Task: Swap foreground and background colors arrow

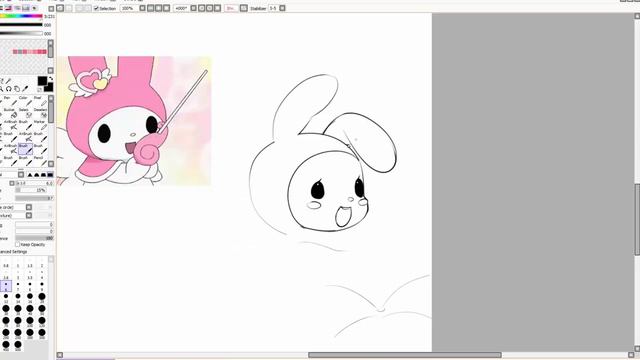Action: point(51,78)
